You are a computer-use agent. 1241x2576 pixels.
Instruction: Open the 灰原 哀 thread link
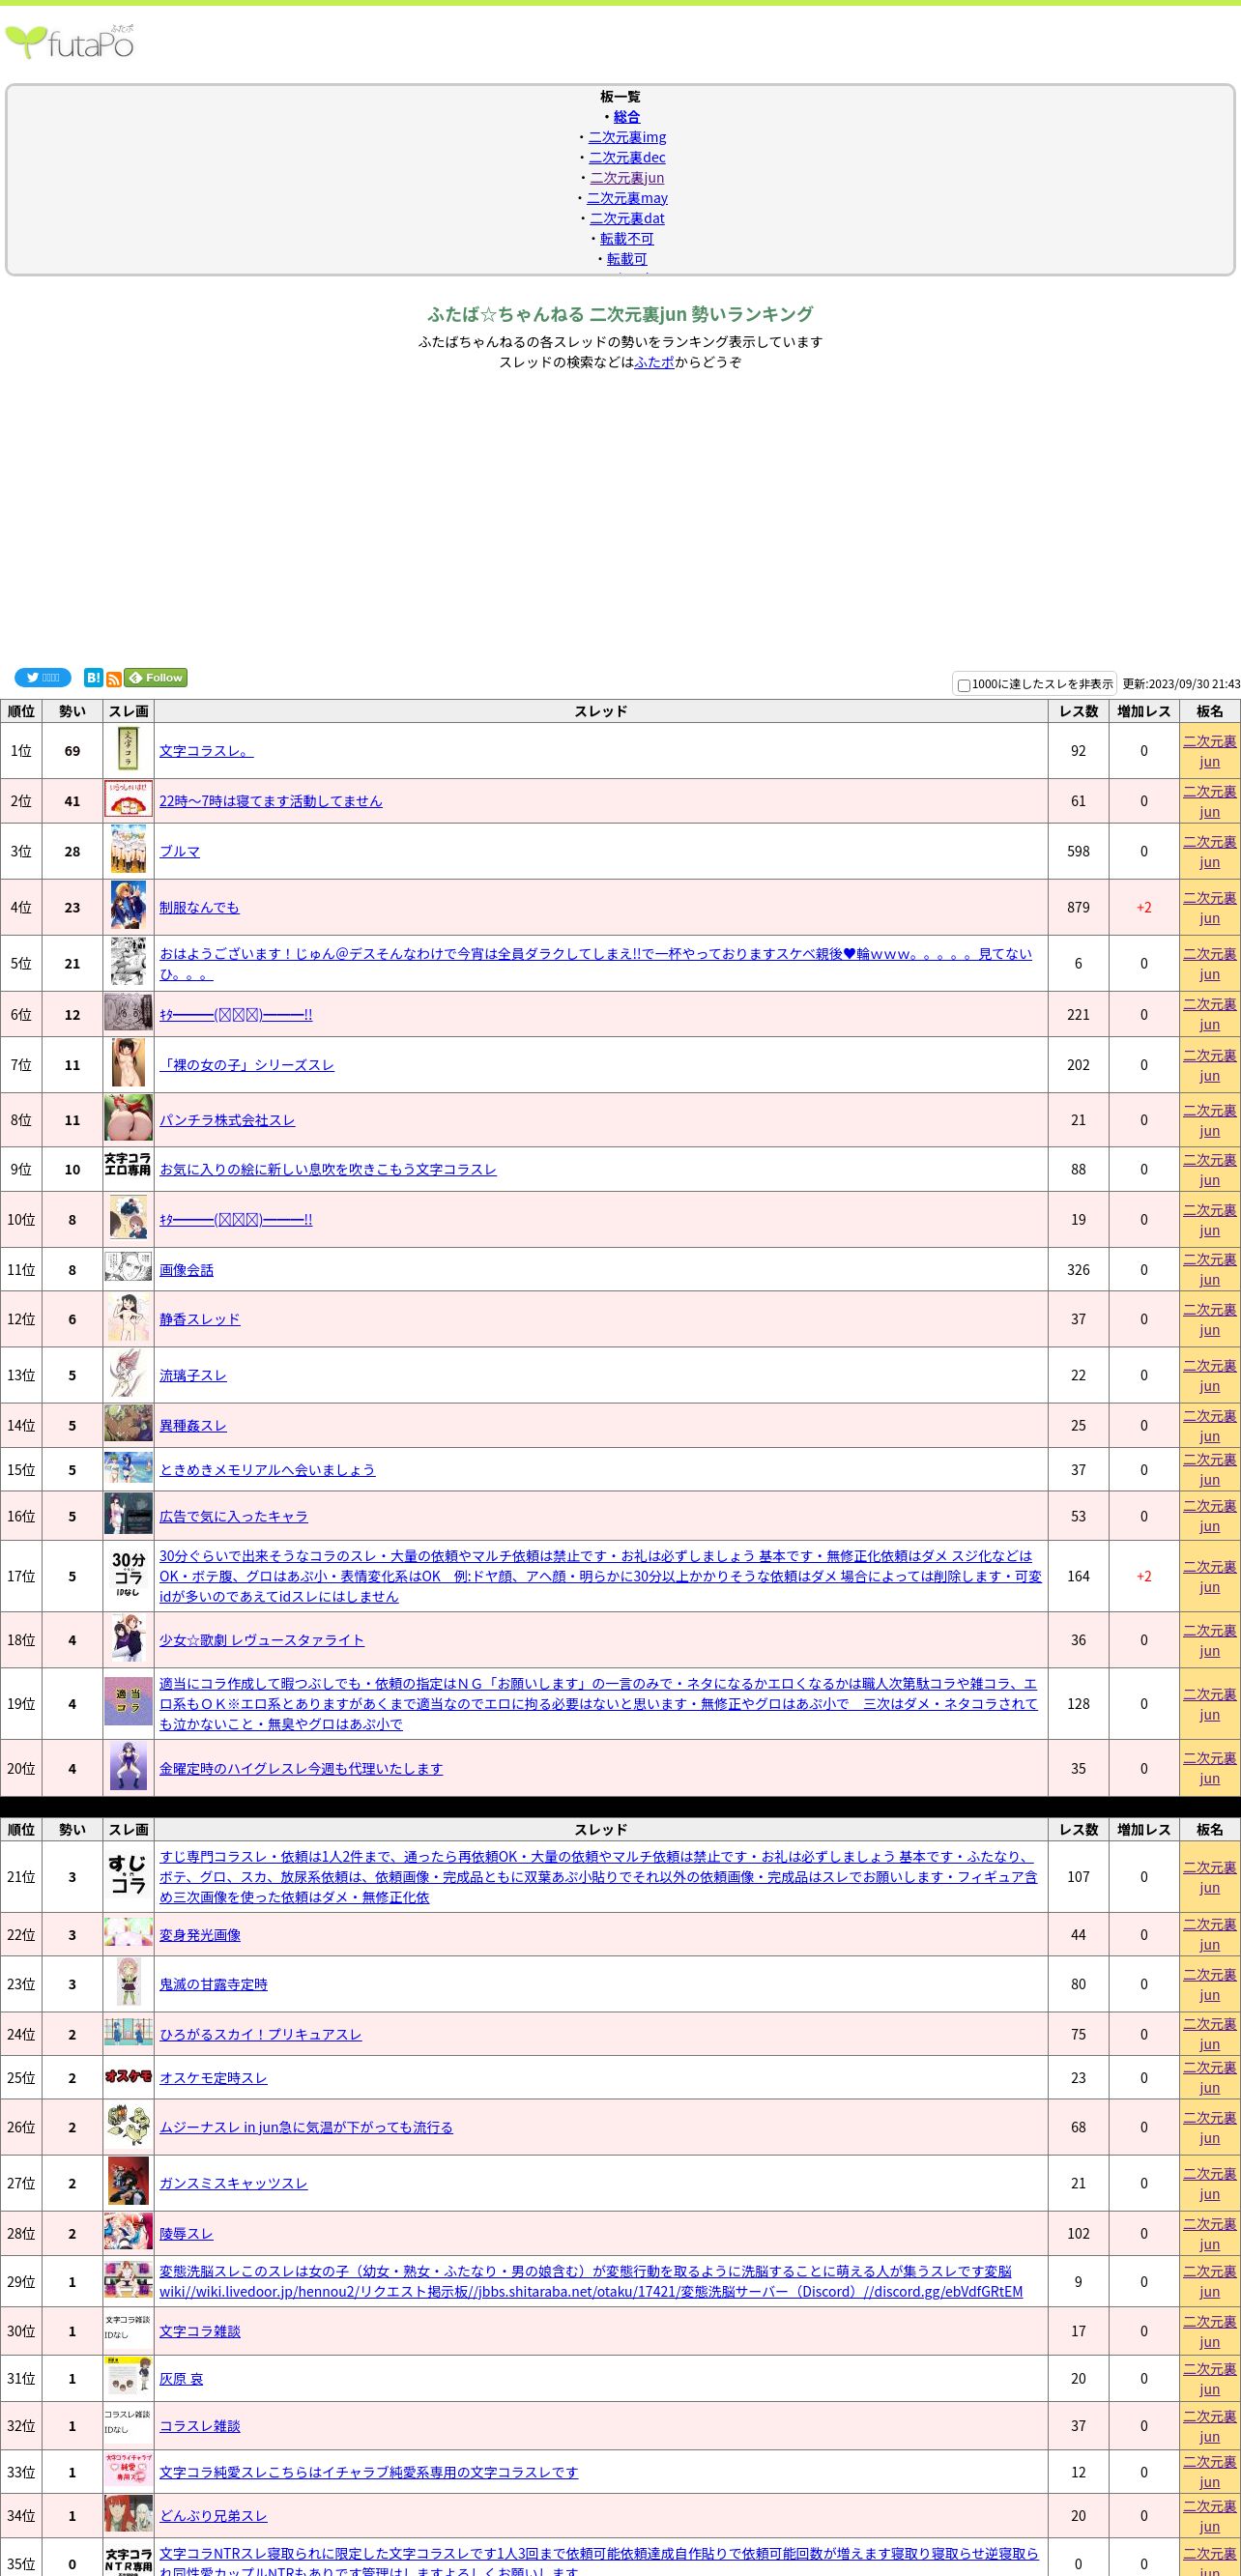(x=181, y=2379)
